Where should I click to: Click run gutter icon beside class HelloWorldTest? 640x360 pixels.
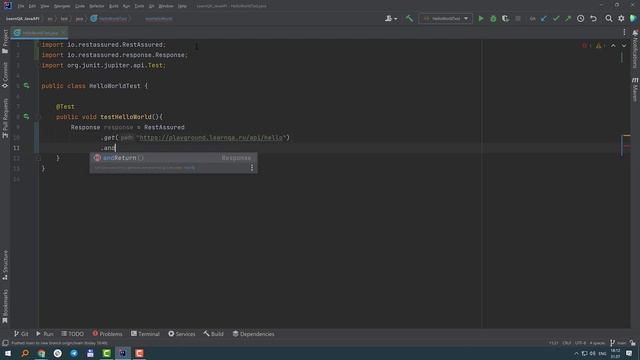[x=27, y=85]
